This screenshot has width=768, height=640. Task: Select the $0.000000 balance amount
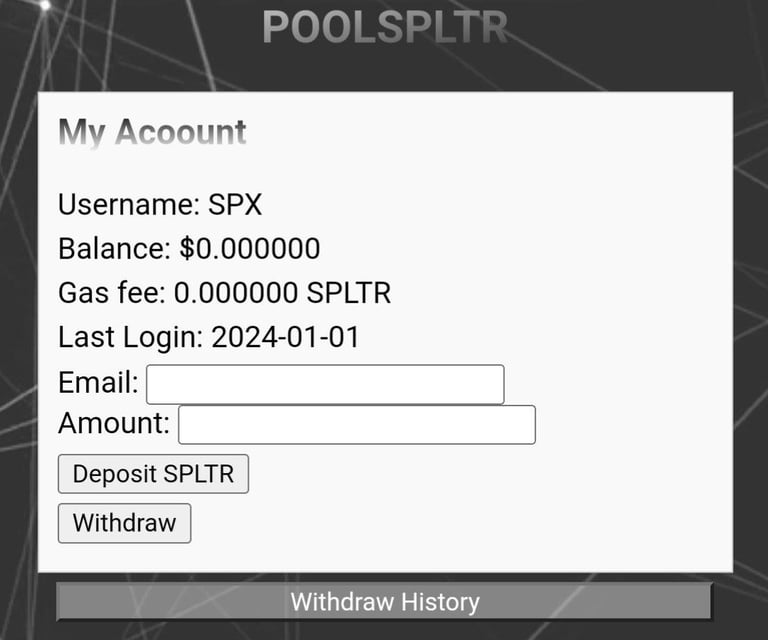click(x=250, y=249)
